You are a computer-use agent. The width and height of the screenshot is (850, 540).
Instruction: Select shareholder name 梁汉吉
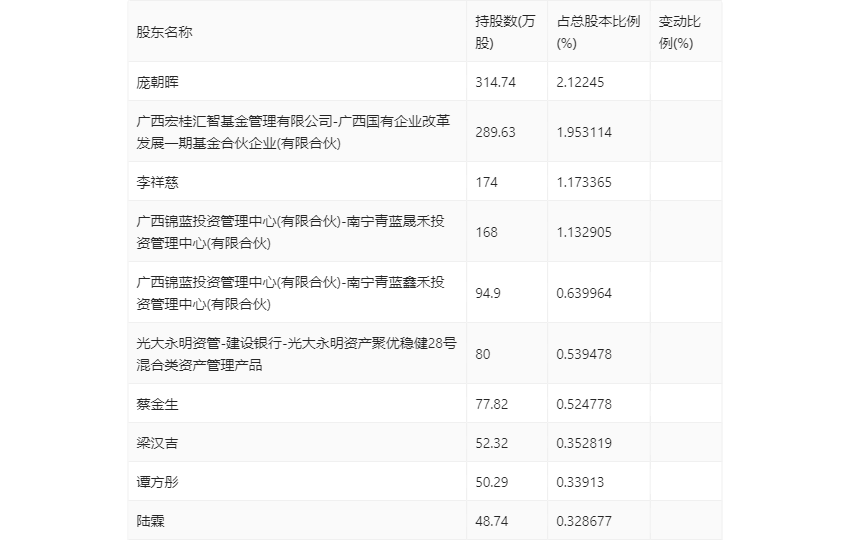click(157, 443)
